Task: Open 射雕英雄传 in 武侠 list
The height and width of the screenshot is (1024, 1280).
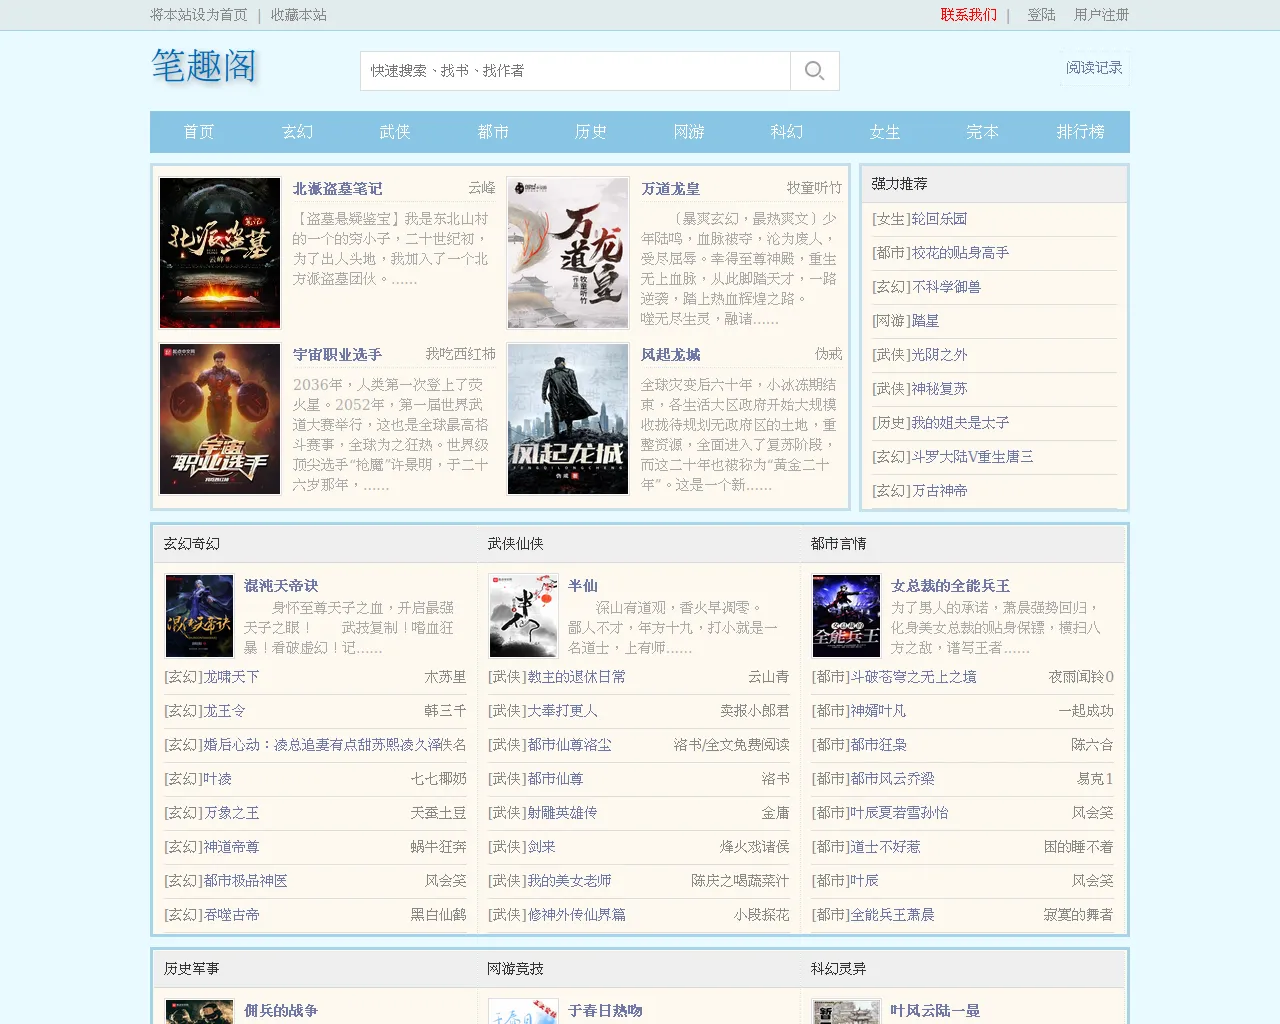Action: point(562,813)
